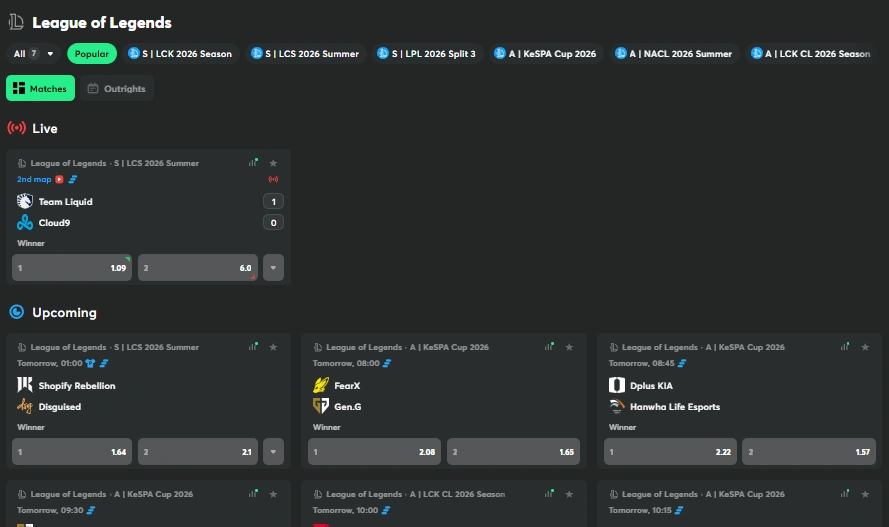Favorite the Team Liquid vs Cloud9 match
This screenshot has width=889, height=527.
(x=273, y=163)
